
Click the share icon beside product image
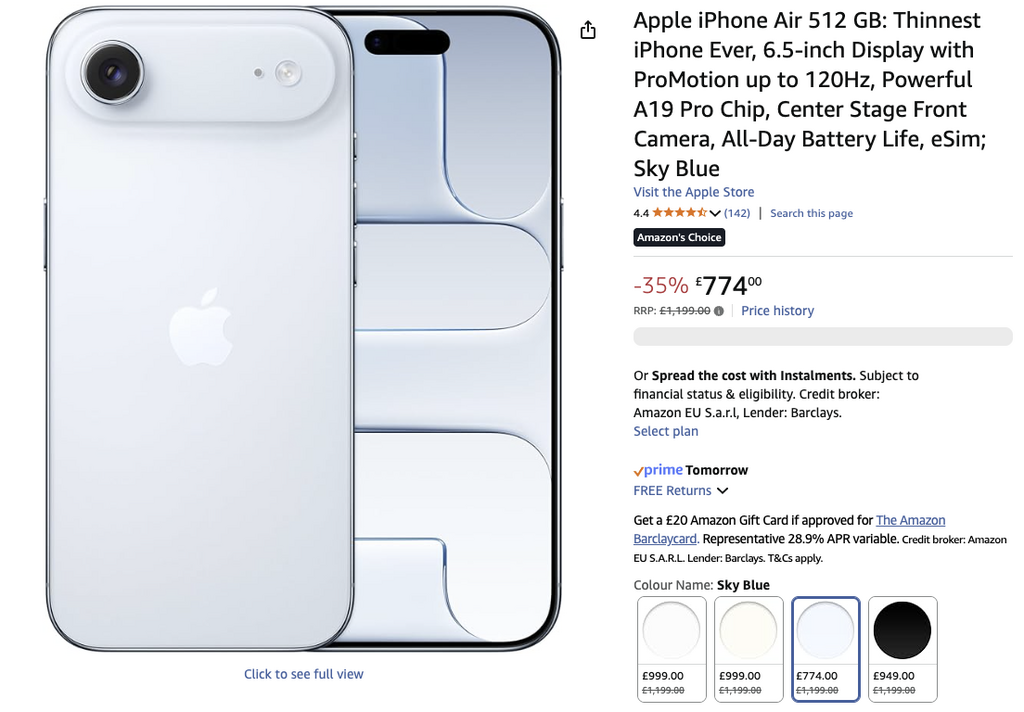pos(588,30)
